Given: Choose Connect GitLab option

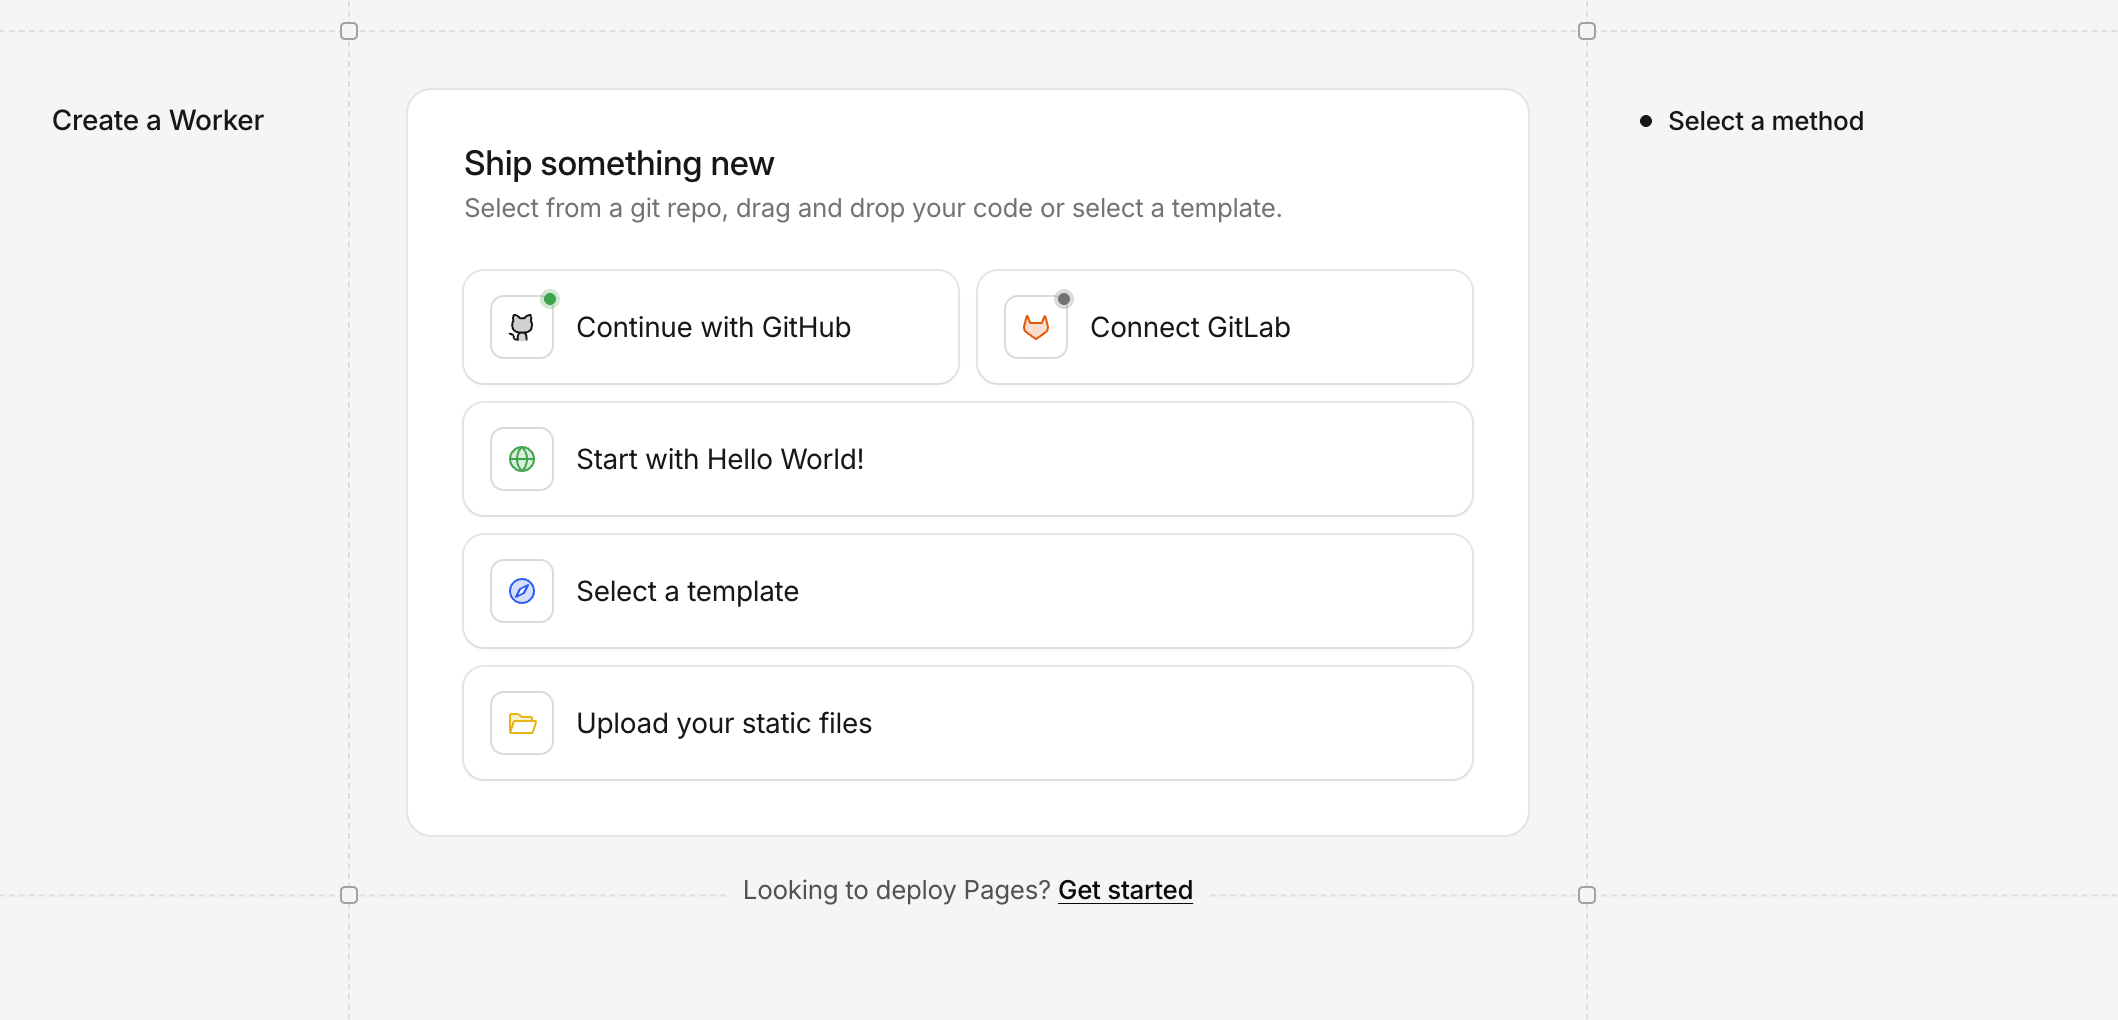Looking at the screenshot, I should pyautogui.click(x=1225, y=327).
